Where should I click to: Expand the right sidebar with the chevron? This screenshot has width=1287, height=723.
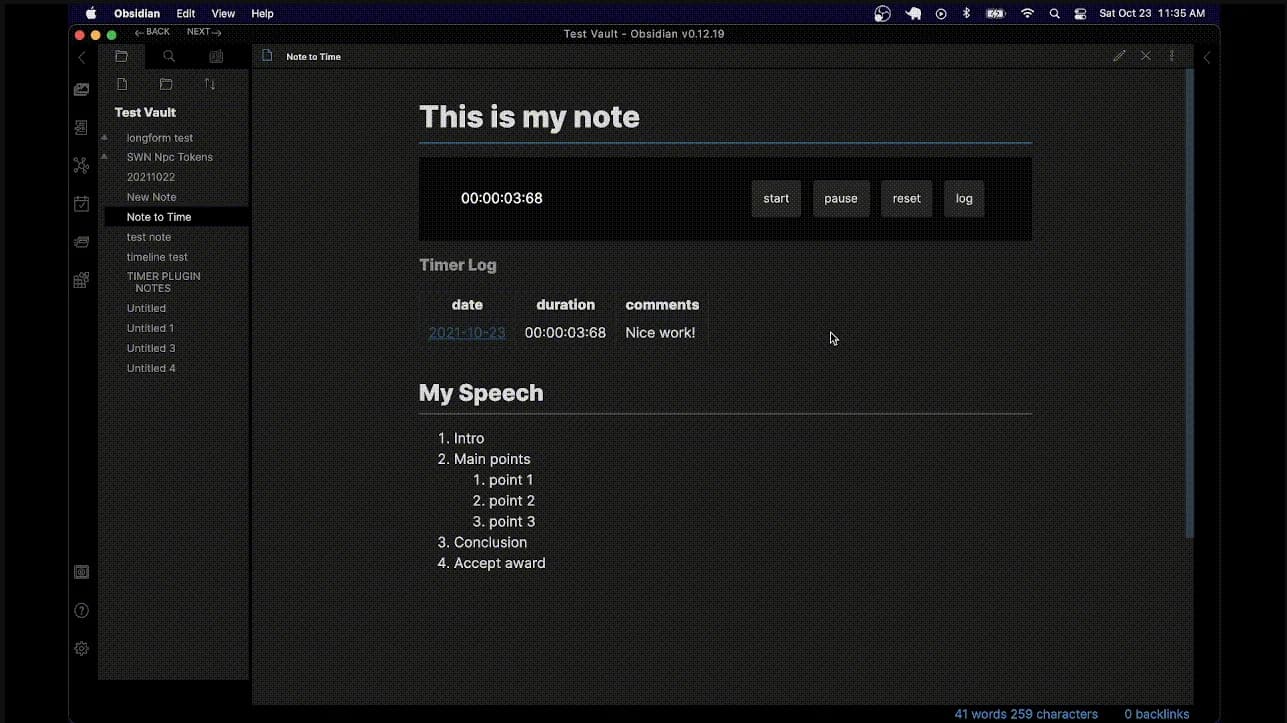coord(1207,58)
